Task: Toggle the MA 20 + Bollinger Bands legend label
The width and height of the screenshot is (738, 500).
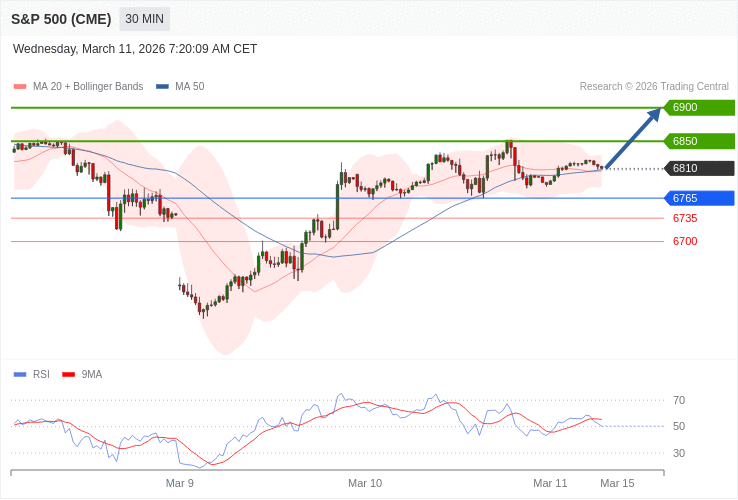Action: 88,87
